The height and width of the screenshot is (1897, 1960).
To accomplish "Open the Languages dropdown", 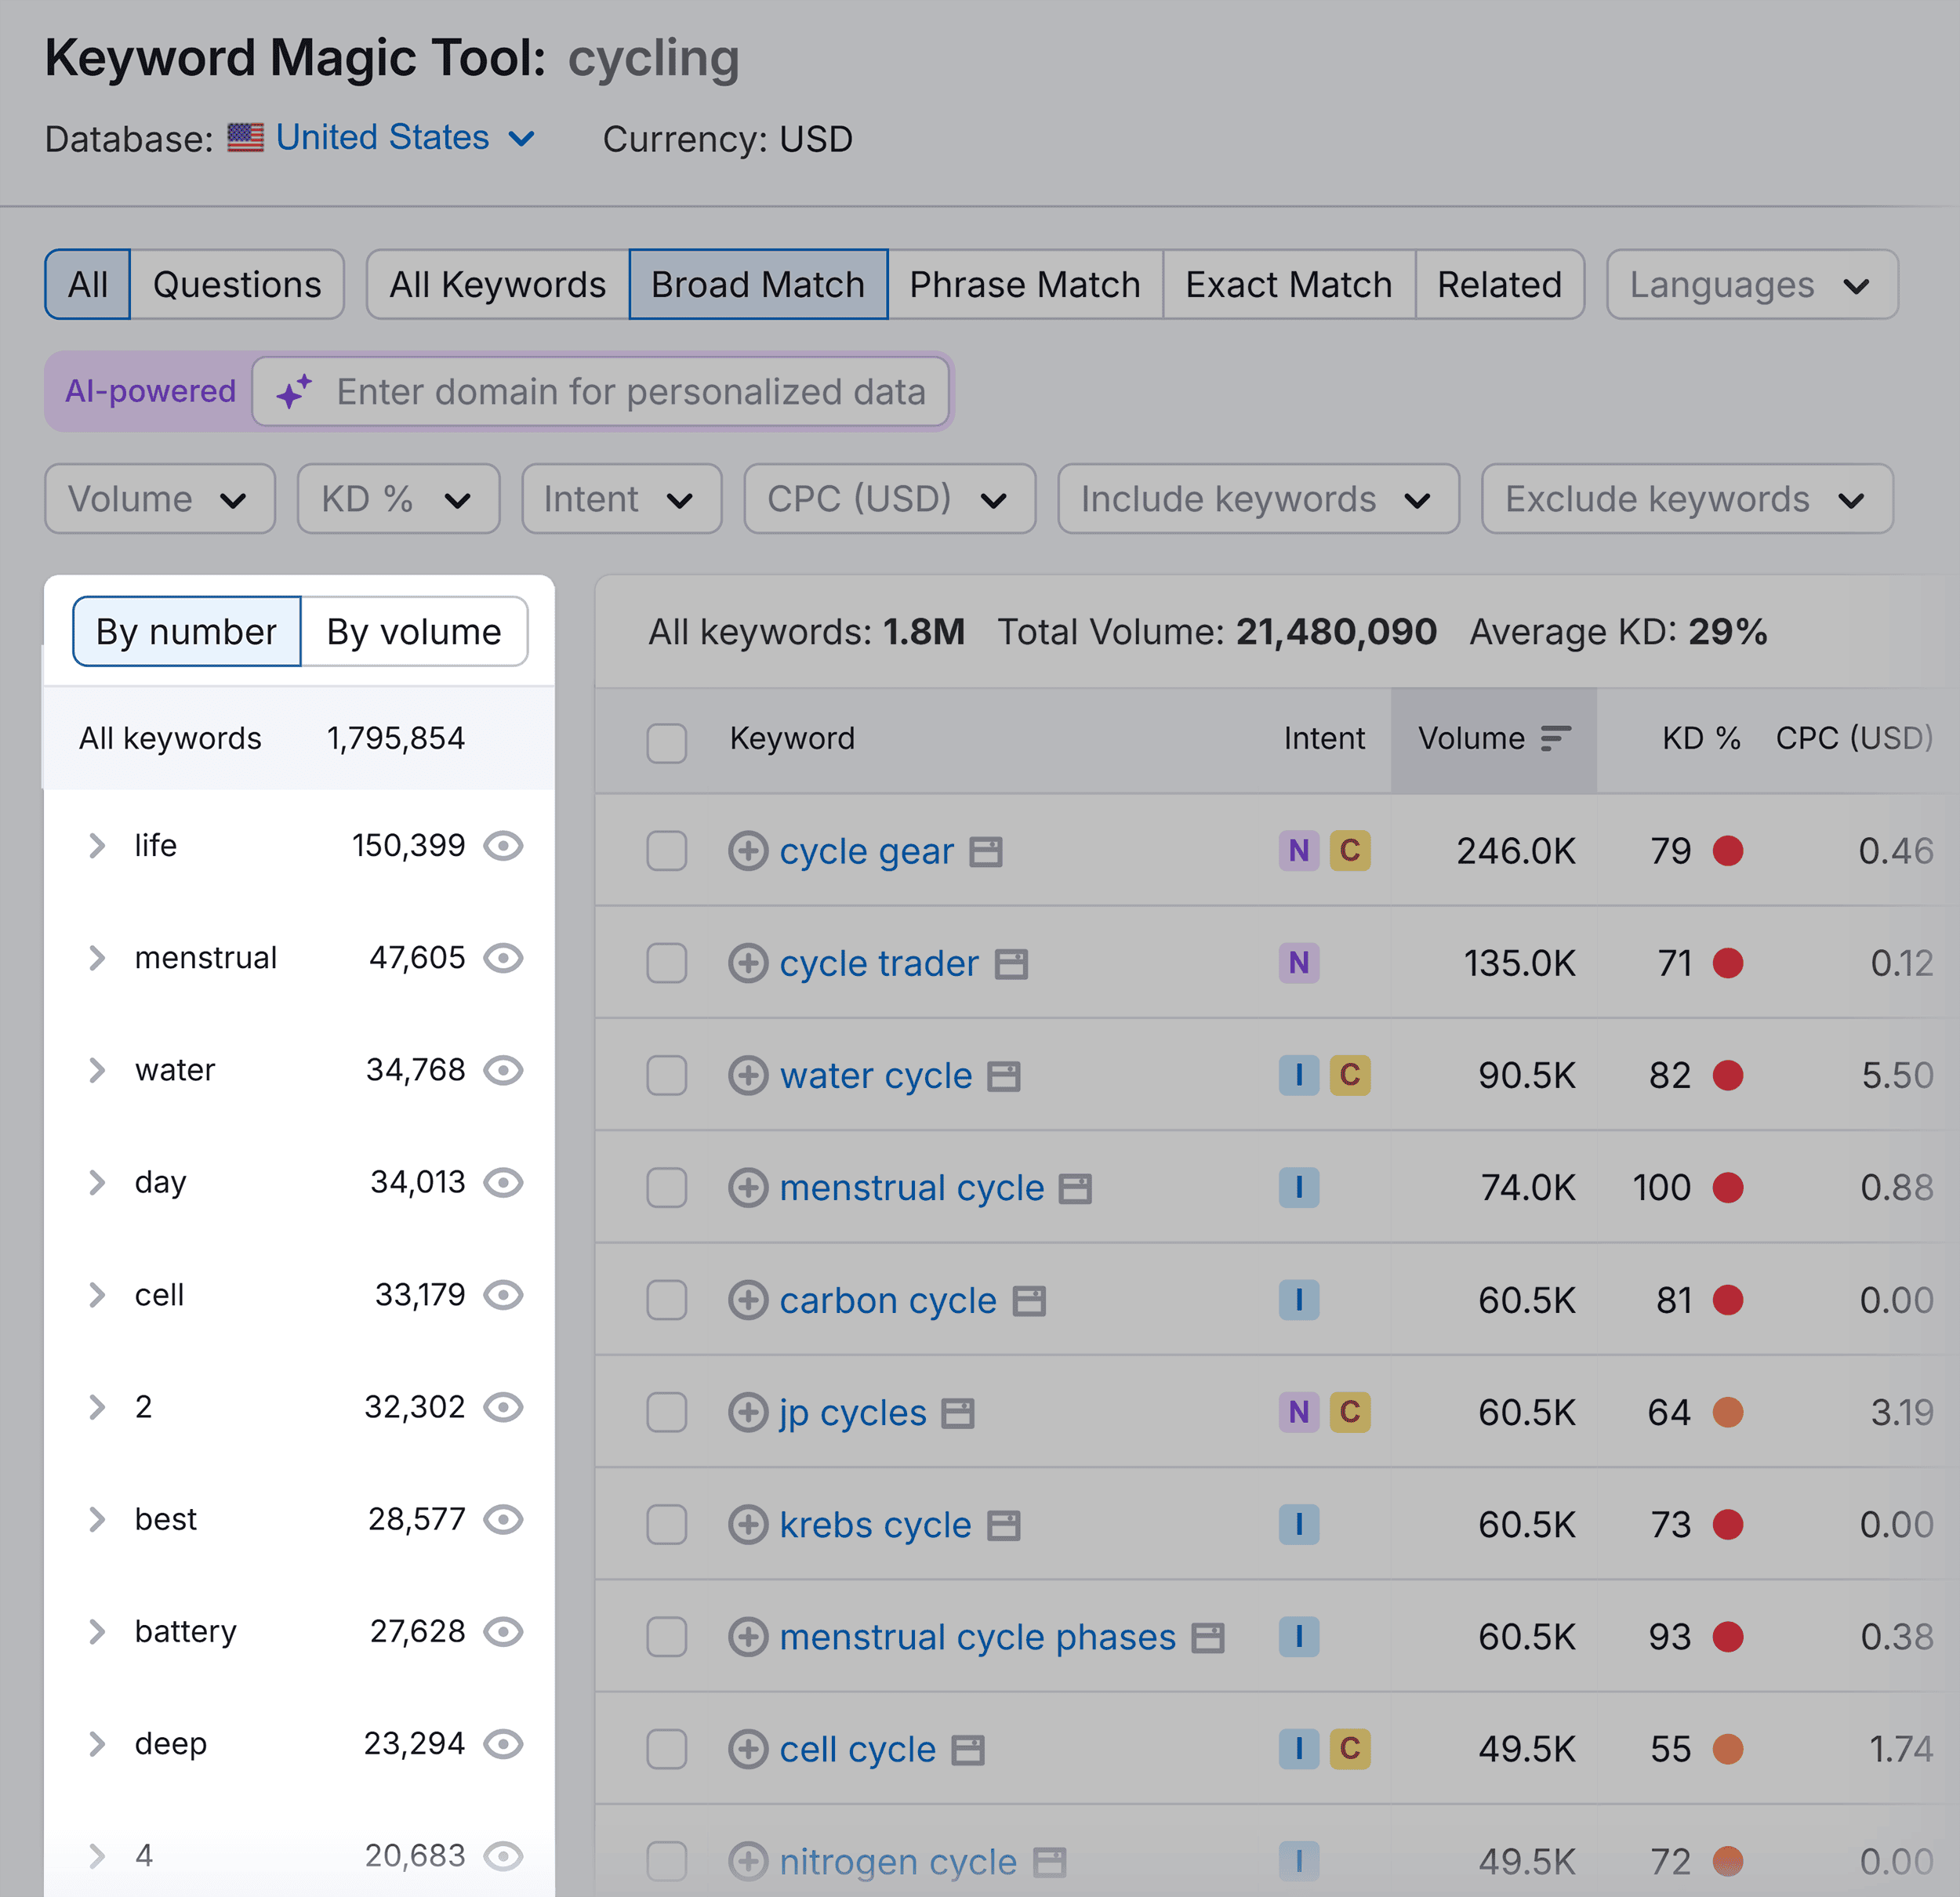I will (x=1752, y=284).
